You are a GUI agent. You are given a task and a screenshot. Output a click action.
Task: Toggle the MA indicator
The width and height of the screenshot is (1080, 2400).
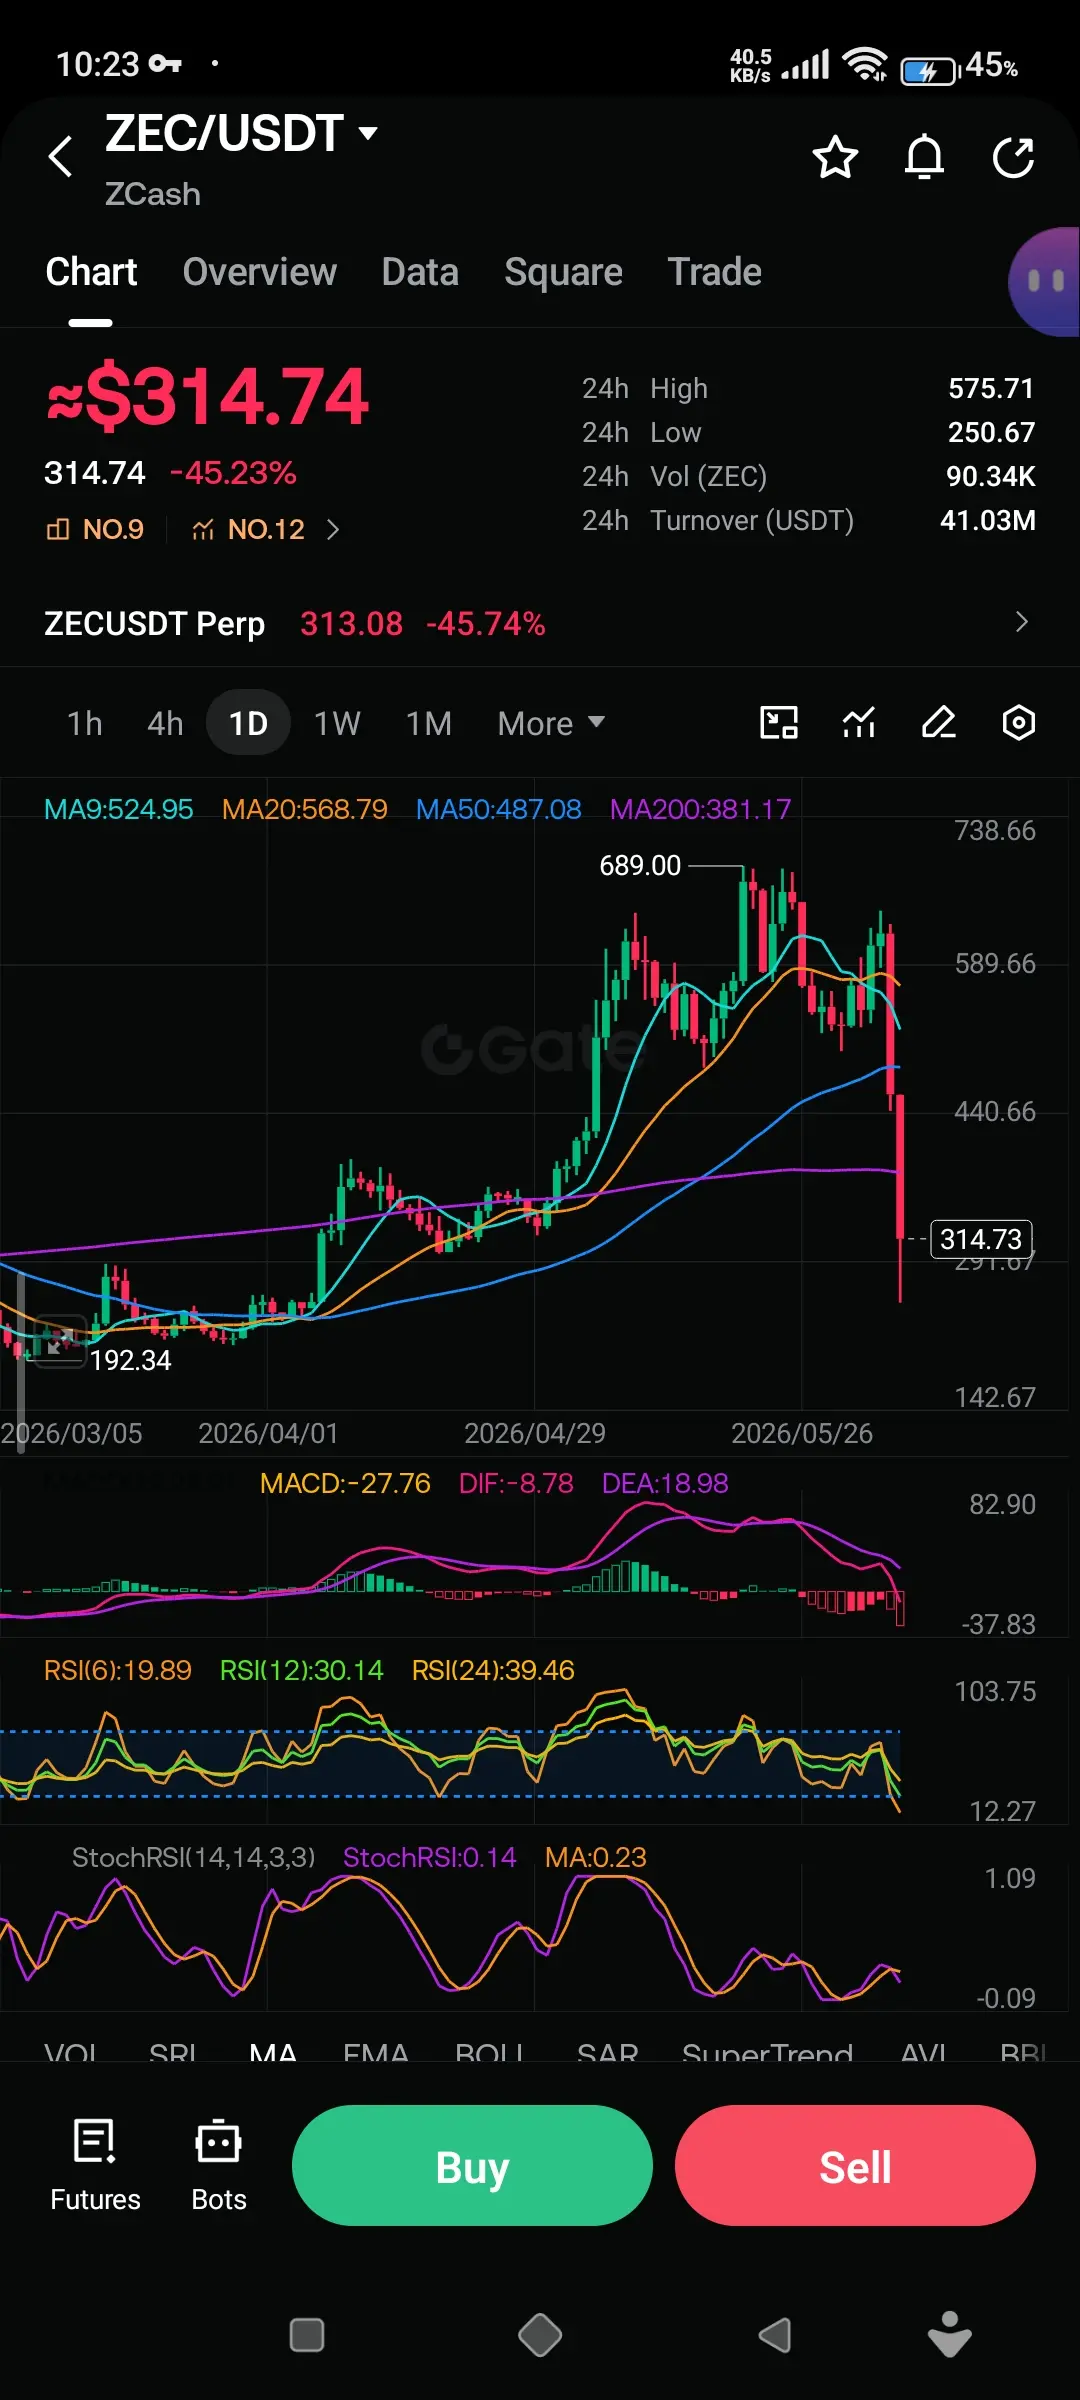click(273, 2053)
